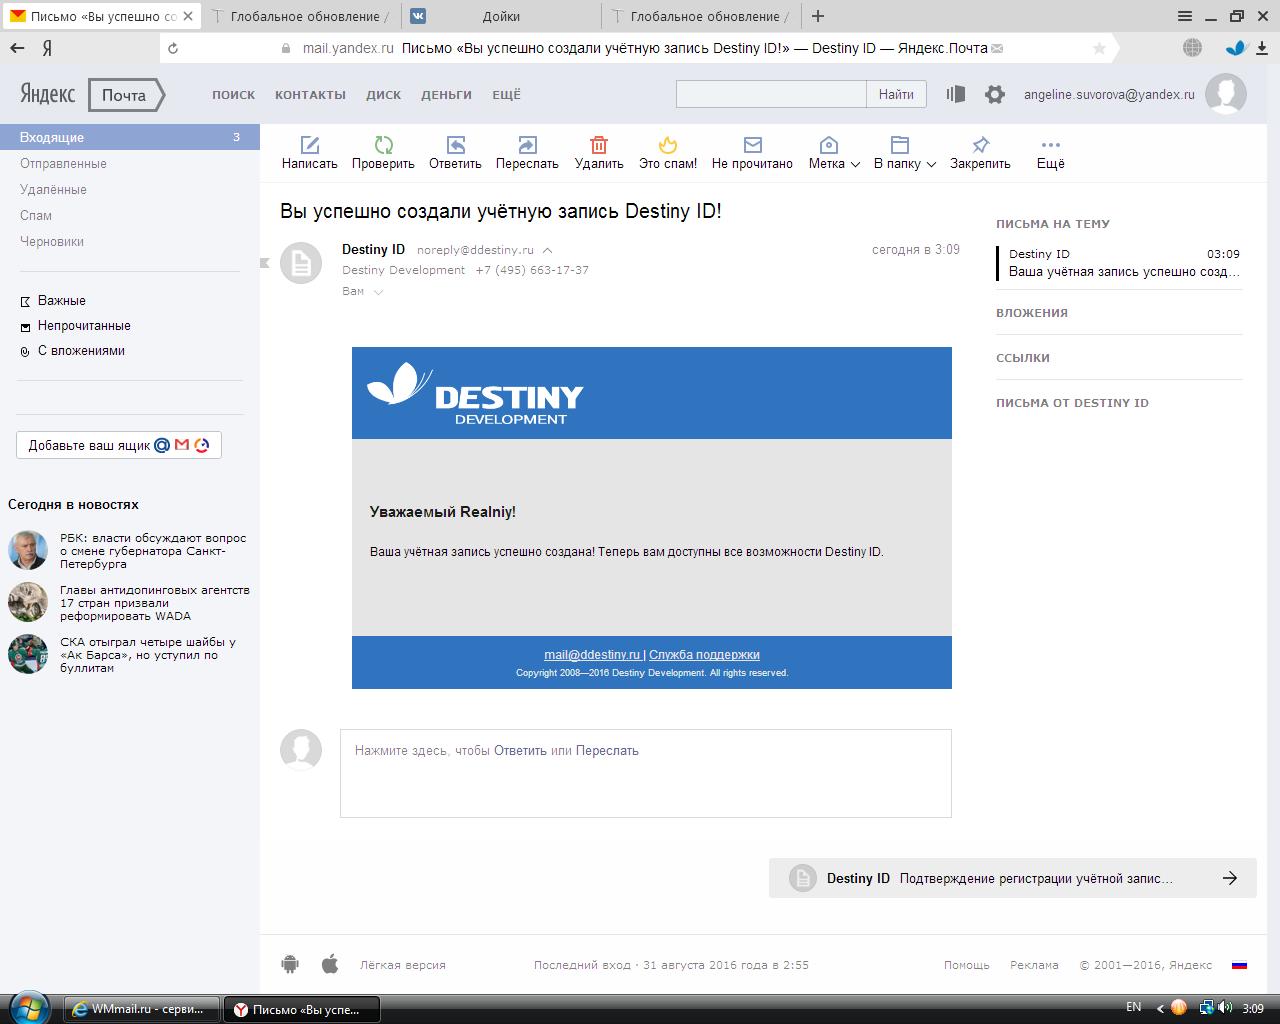The width and height of the screenshot is (1280, 1024).
Task: Expand ПИСЬМА ОТ DESTINY ID section
Action: pos(1072,403)
